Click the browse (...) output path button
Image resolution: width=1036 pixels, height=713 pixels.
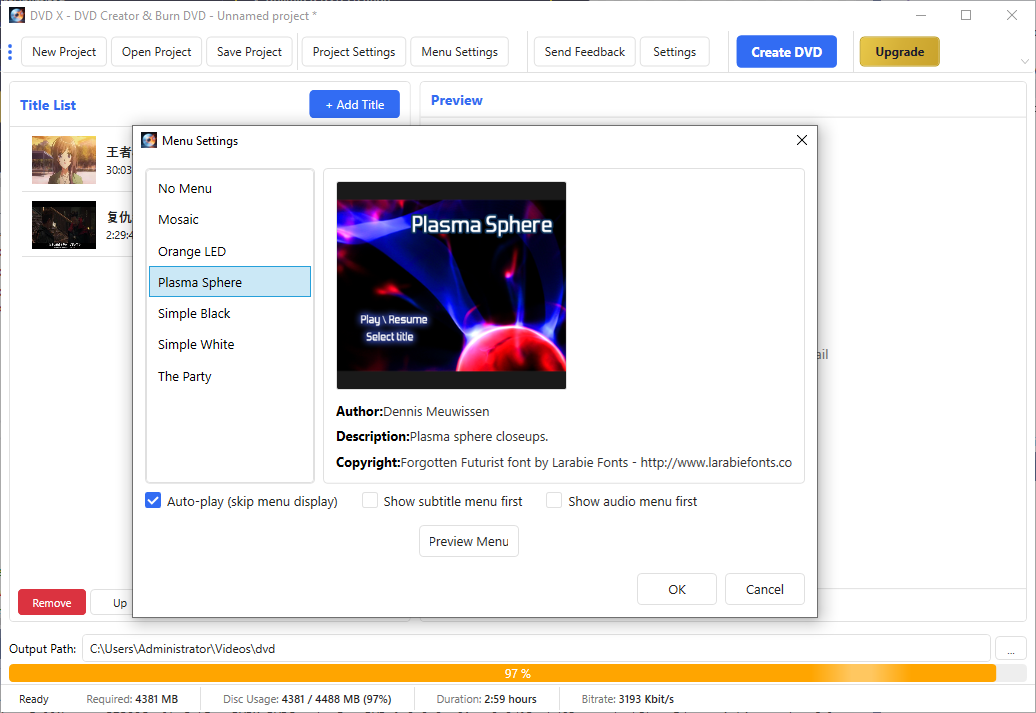click(x=1010, y=648)
